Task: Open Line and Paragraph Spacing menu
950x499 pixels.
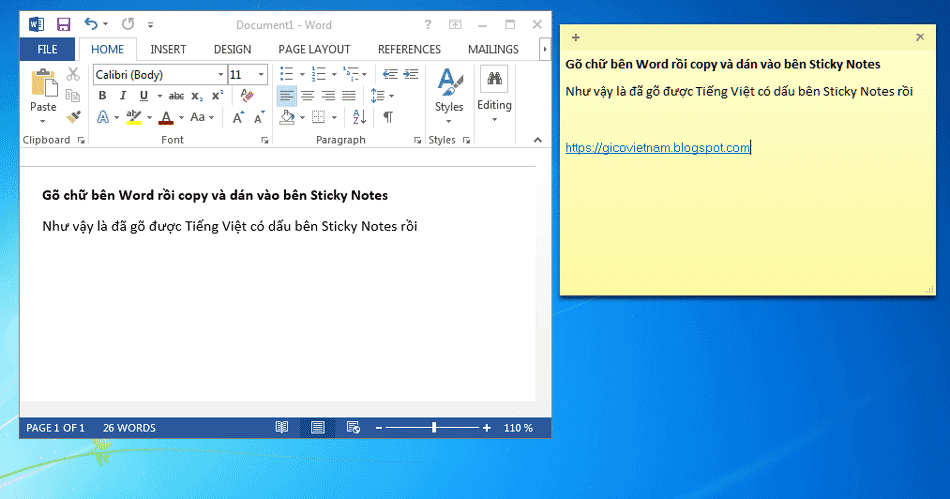Action: point(377,96)
